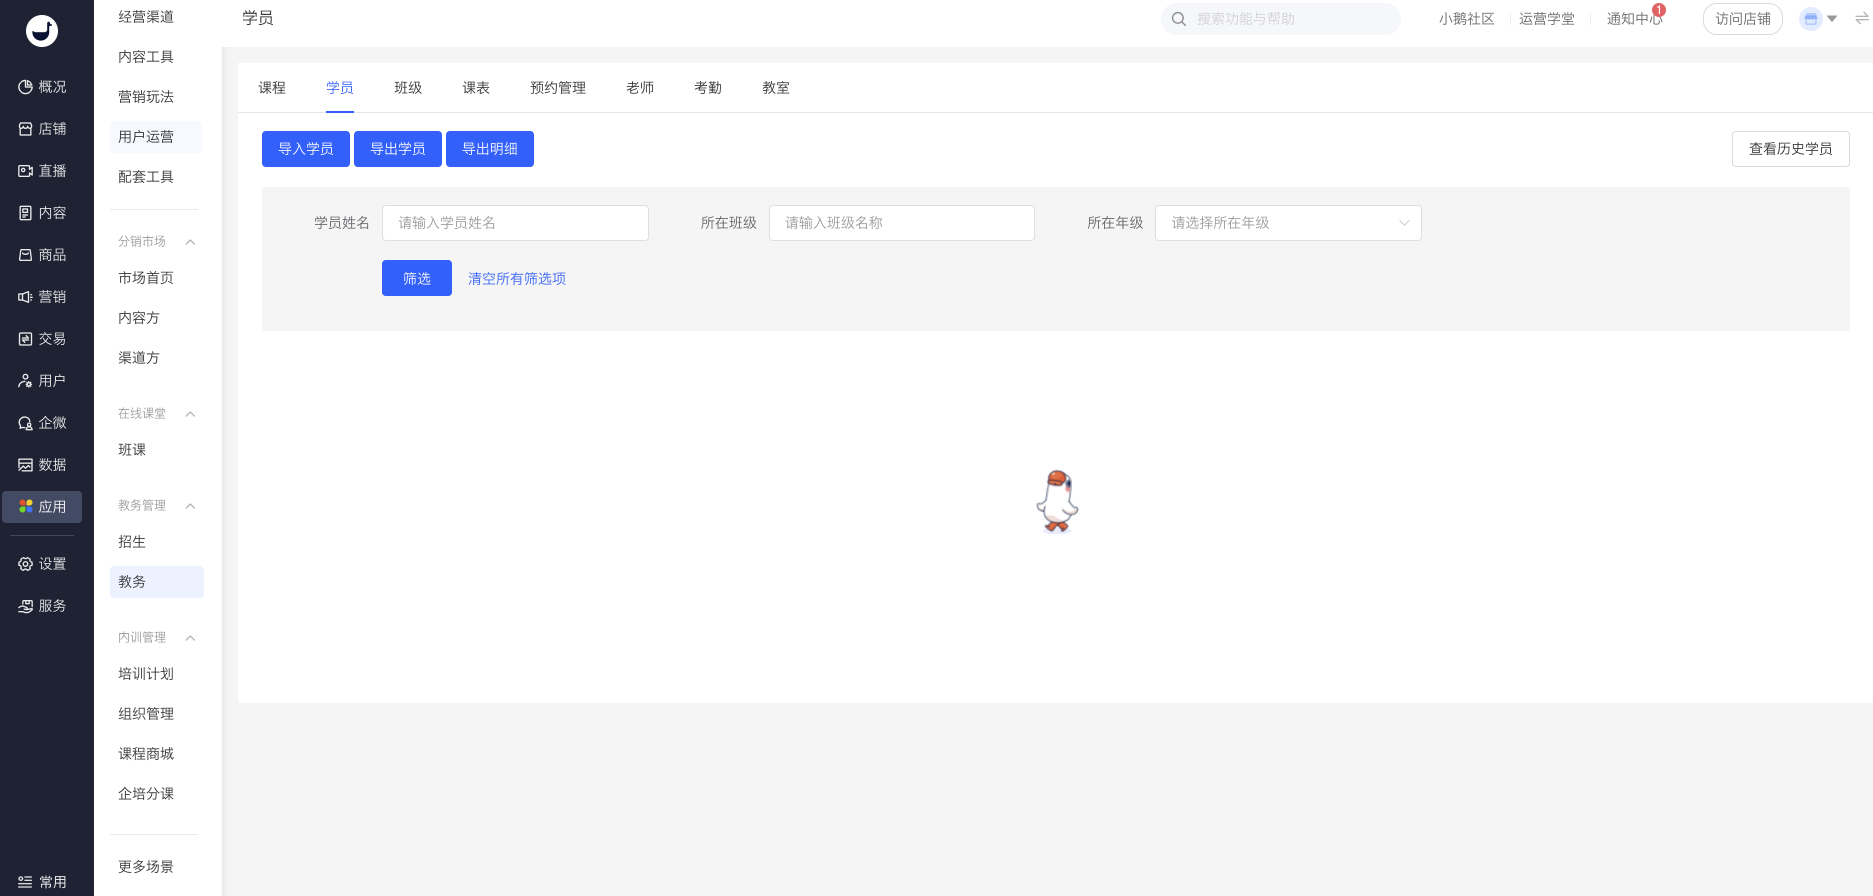Click 清空所有筛选项 link

(x=517, y=279)
